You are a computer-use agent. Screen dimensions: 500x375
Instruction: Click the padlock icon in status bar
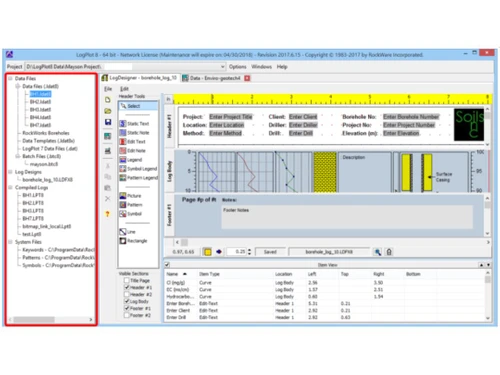point(389,252)
